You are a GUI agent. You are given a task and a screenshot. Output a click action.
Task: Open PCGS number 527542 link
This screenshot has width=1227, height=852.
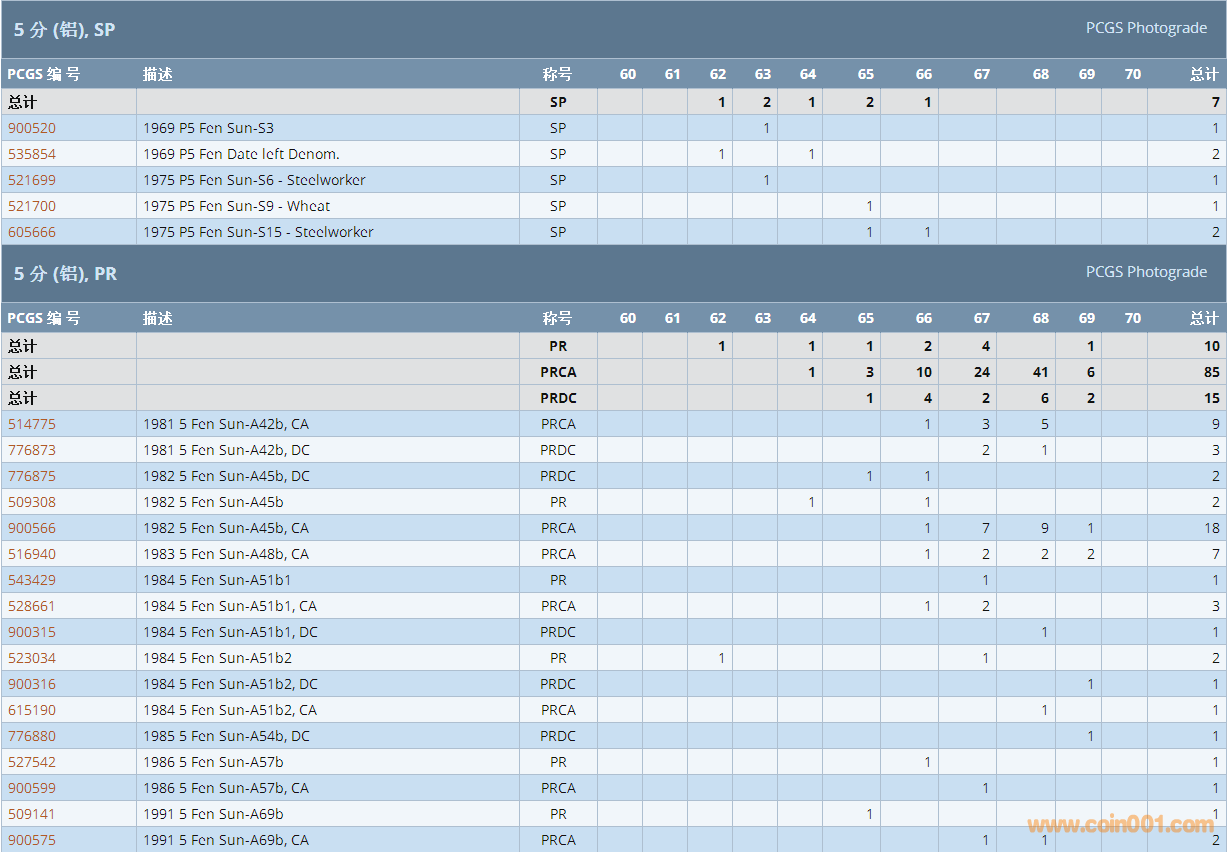32,762
